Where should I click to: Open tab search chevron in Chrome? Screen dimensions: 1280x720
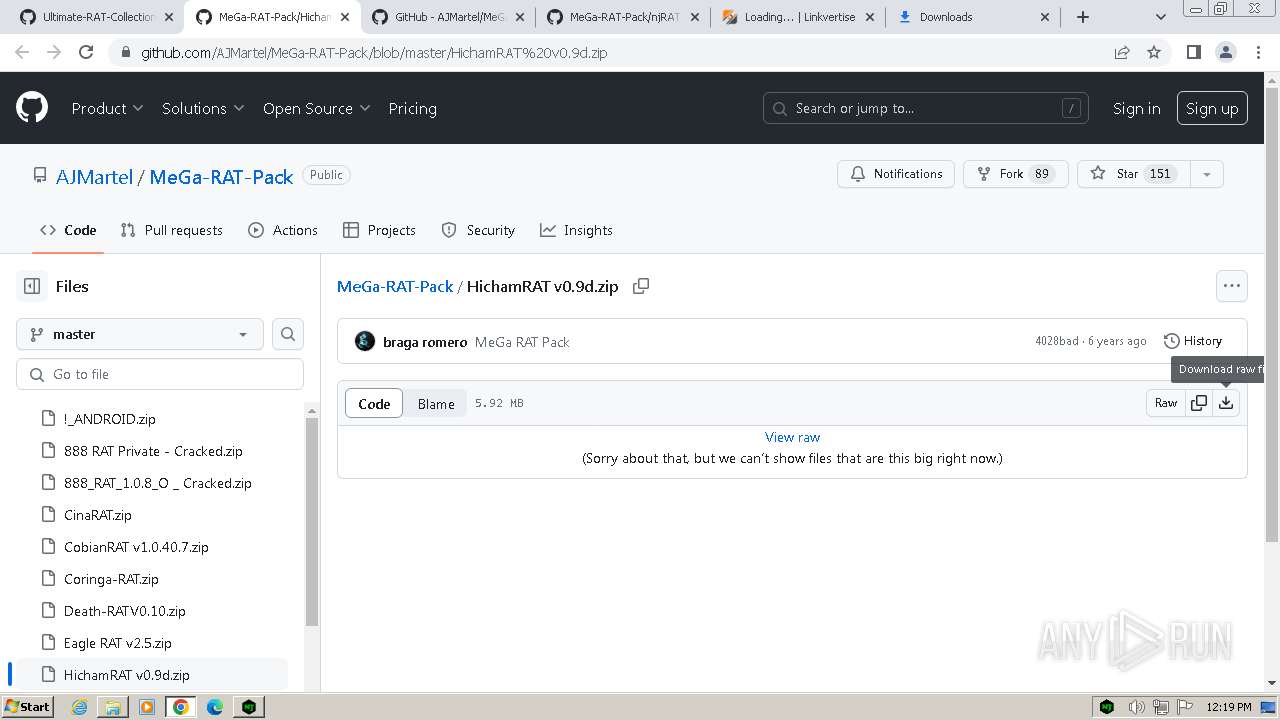tap(1160, 17)
